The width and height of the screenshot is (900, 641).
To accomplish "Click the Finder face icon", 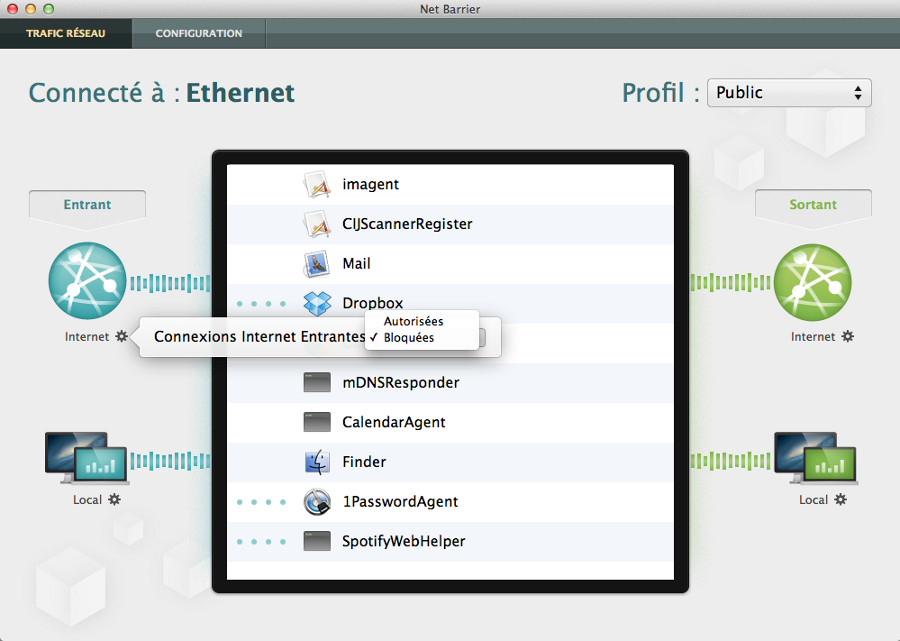I will pos(317,462).
